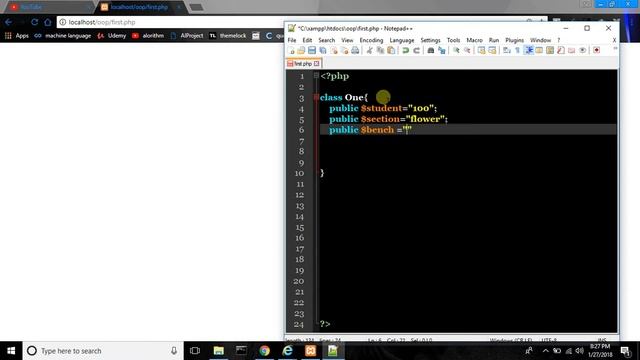Viewport: 640px width, 360px height.
Task: Click the Zoom Out magnifier icon
Action: point(467,50)
